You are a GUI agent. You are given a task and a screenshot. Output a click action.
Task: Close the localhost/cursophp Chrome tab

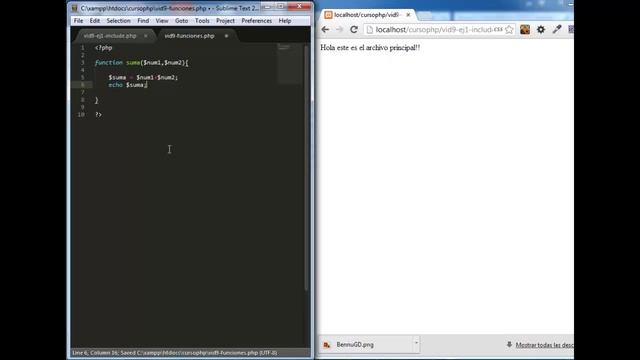(x=408, y=15)
